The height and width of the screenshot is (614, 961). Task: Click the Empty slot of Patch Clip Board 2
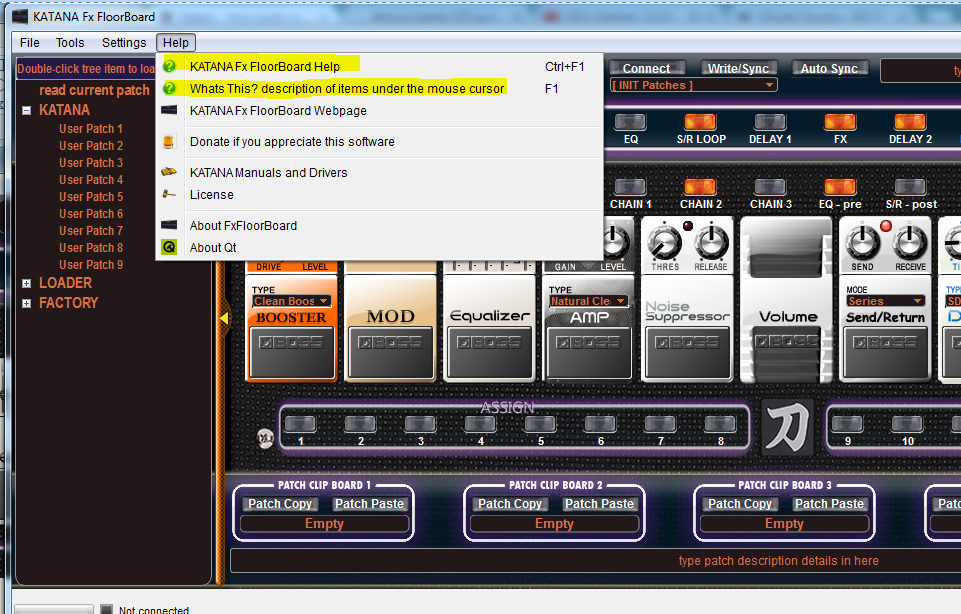(554, 524)
